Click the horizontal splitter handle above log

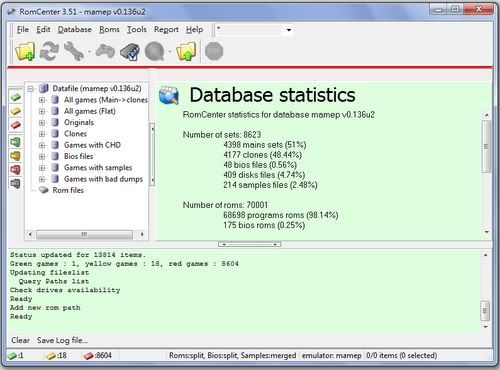coord(249,244)
